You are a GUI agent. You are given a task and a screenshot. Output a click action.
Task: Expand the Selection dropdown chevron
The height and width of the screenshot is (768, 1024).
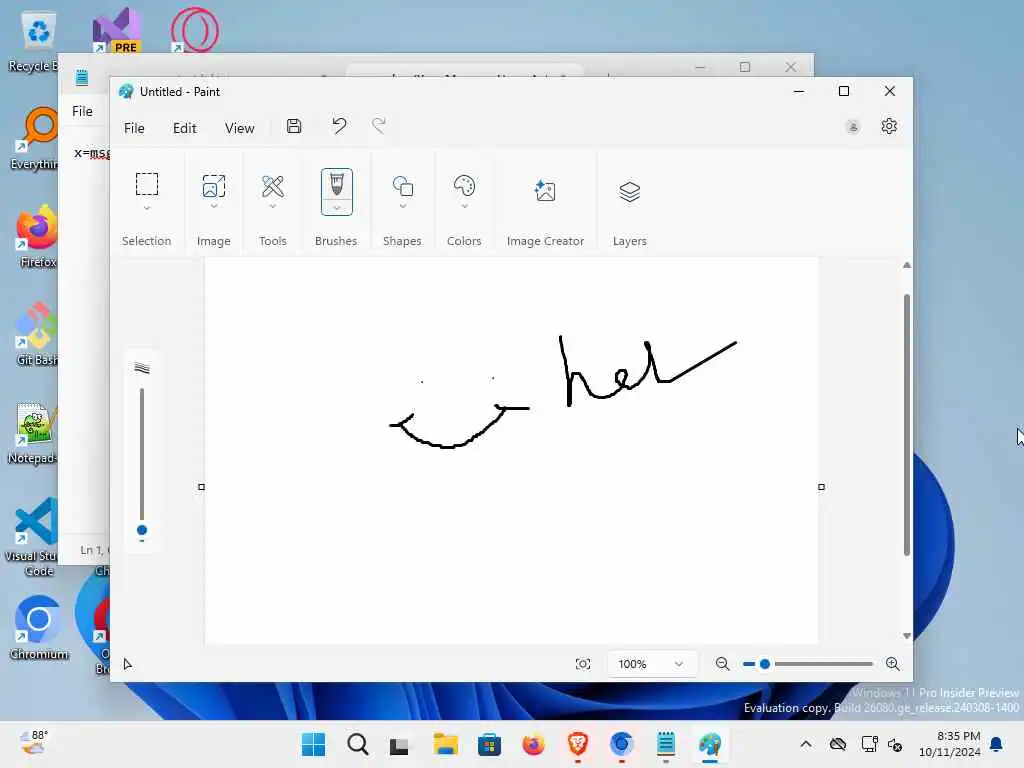tap(146, 208)
